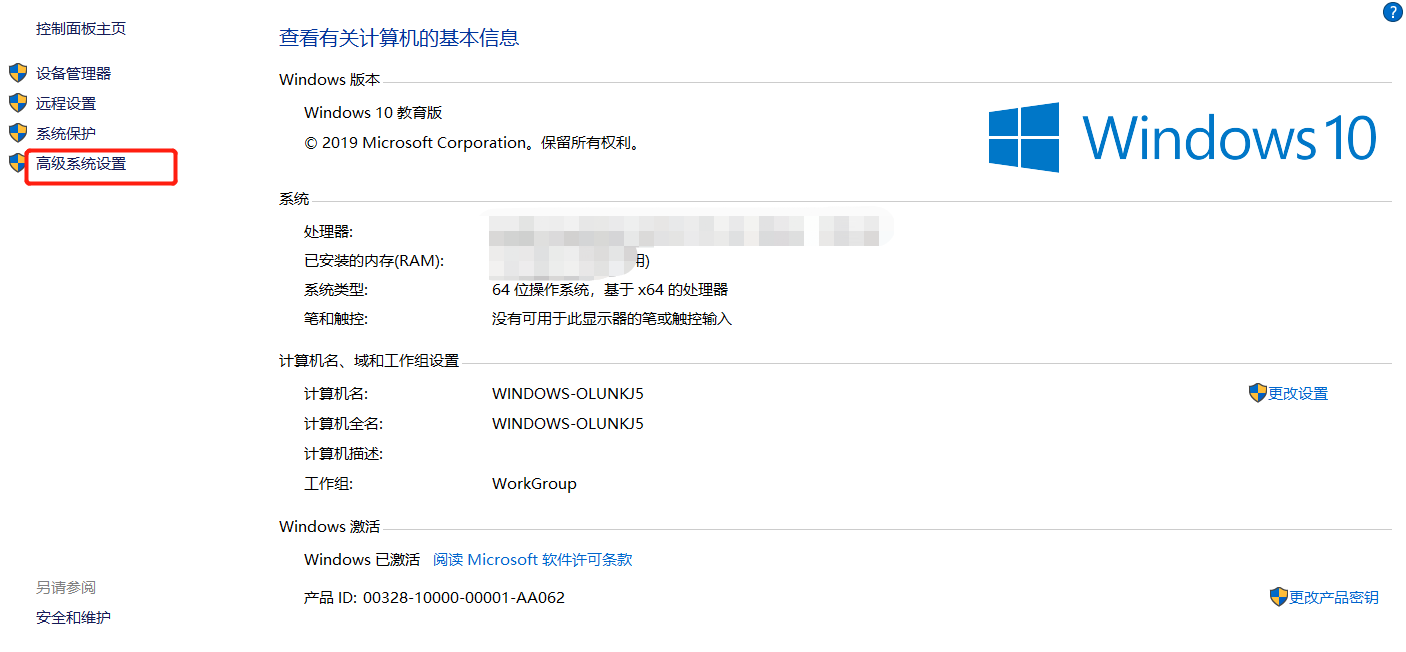Click shield icon next to 更改产品密钥
This screenshot has height=652, width=1406.
tap(1279, 597)
